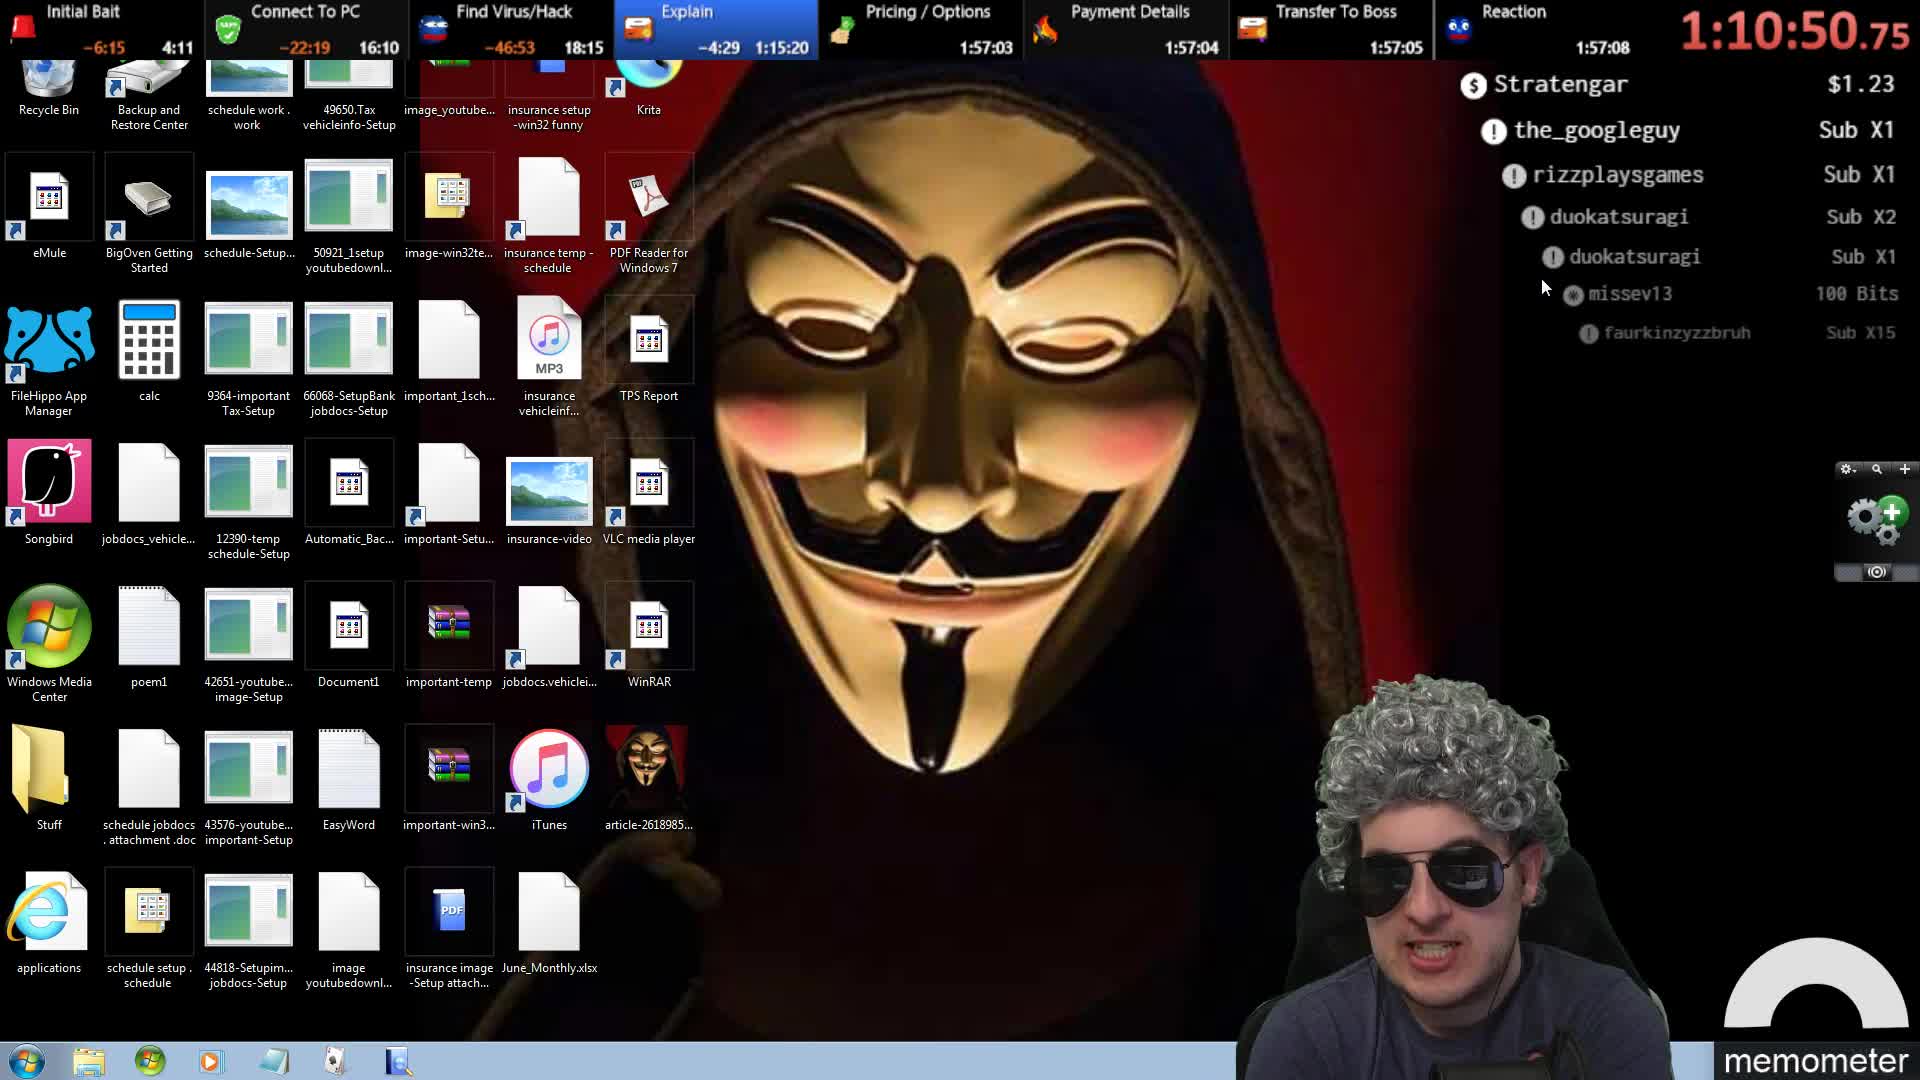Select the Explain split
The width and height of the screenshot is (1920, 1080).
[716, 30]
